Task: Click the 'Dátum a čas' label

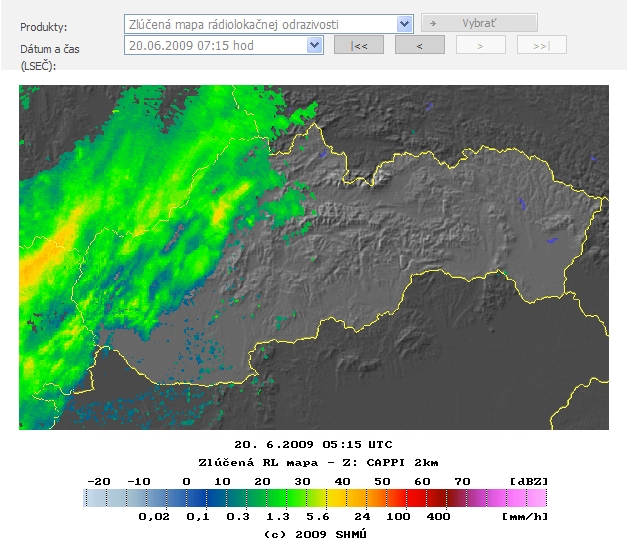Action: coord(46,48)
